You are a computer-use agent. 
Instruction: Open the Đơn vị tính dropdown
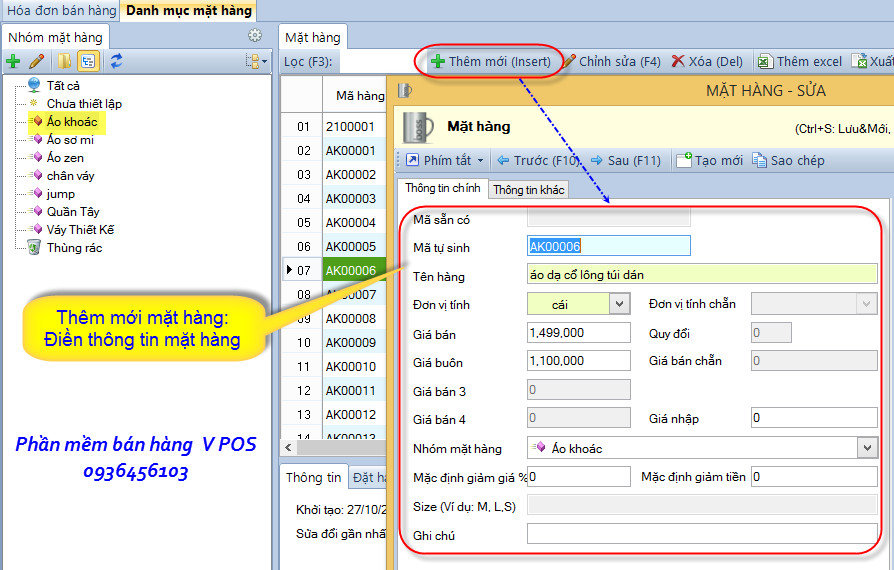click(619, 304)
